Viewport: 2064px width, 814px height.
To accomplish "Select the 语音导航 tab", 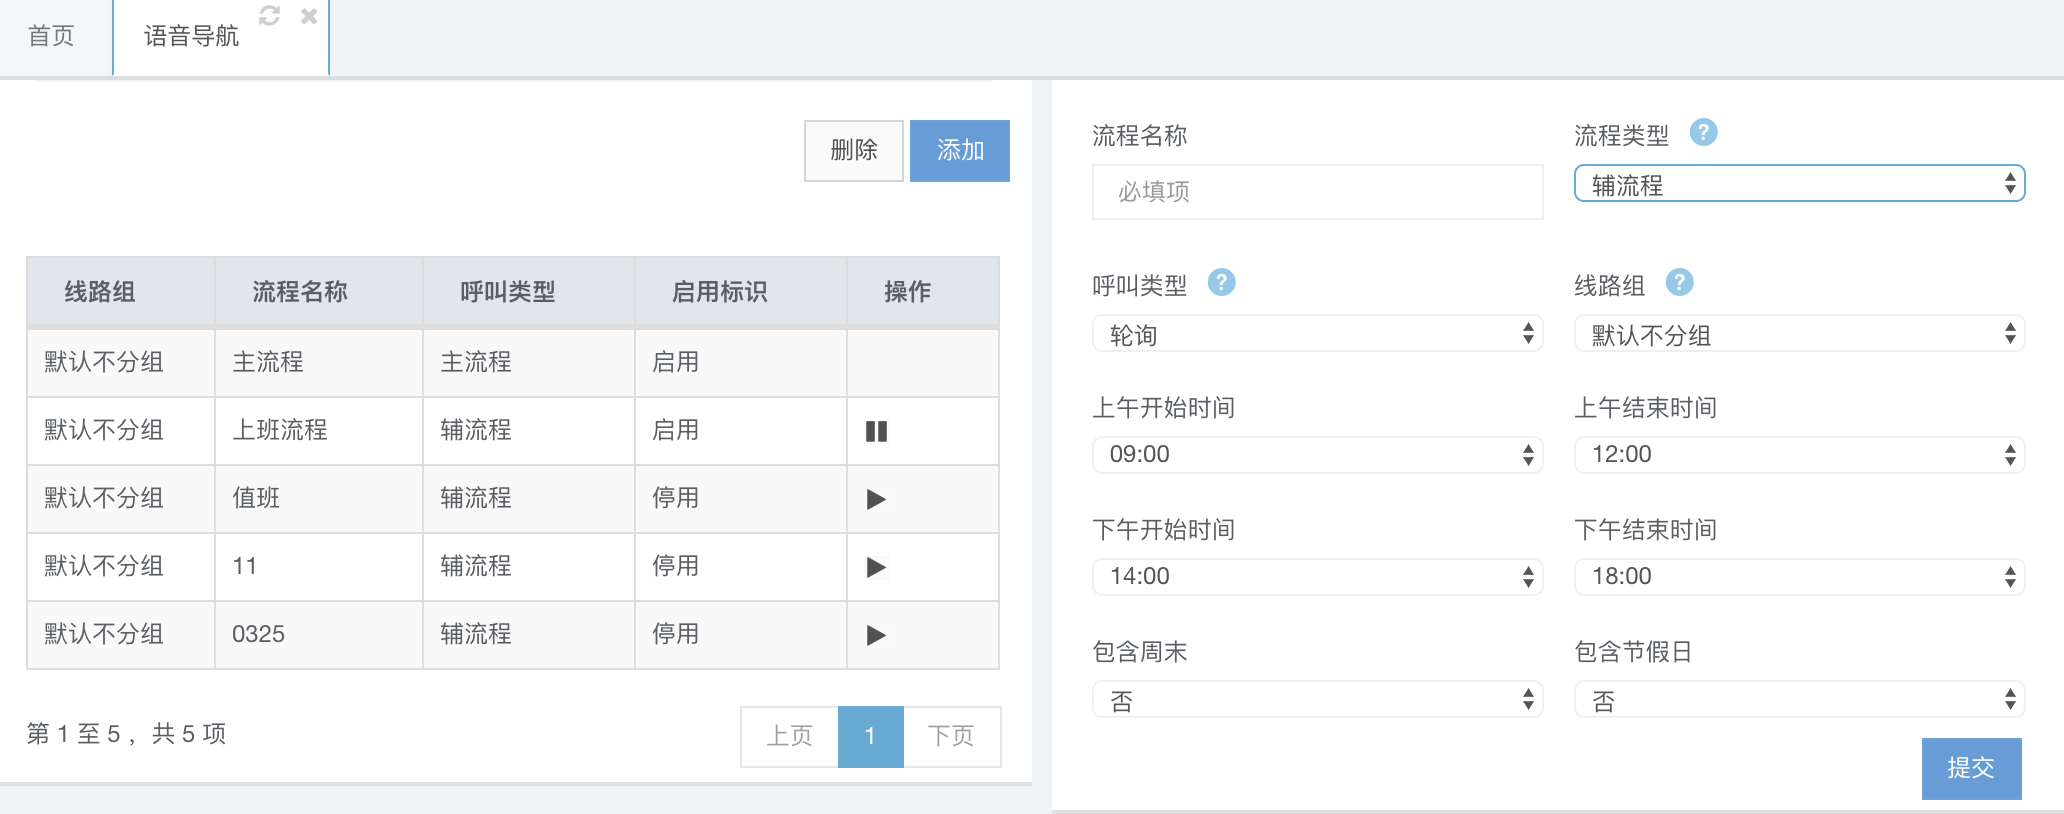I will [x=191, y=37].
